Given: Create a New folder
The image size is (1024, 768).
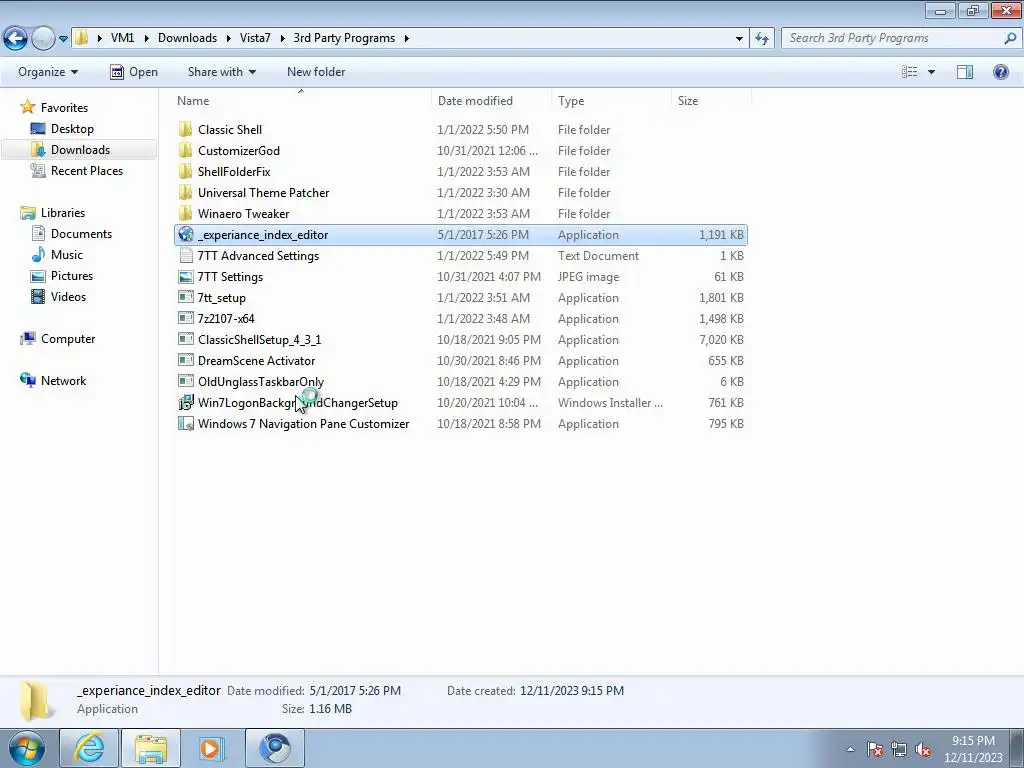Looking at the screenshot, I should [x=316, y=72].
